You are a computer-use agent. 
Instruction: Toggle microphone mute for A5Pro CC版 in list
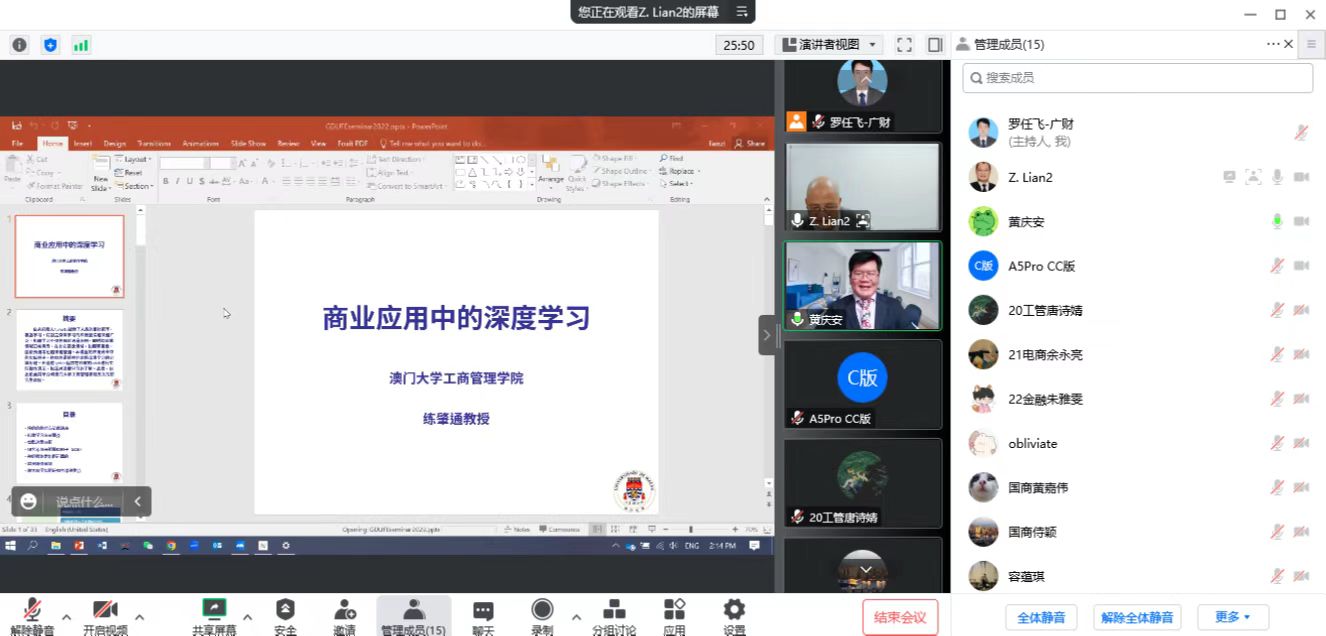(x=1277, y=266)
